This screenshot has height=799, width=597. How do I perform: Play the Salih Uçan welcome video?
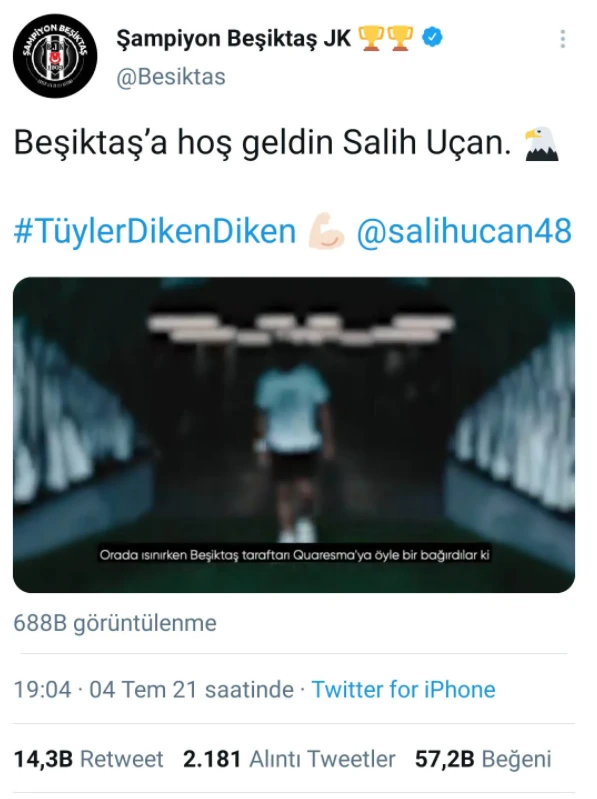coord(294,435)
